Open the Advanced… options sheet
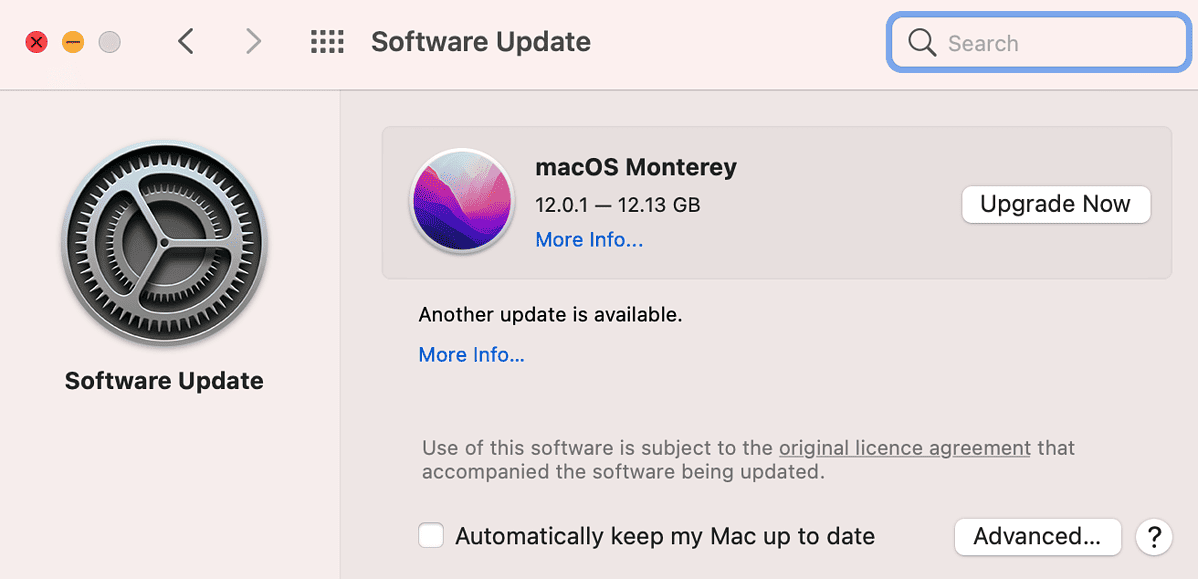 1037,537
